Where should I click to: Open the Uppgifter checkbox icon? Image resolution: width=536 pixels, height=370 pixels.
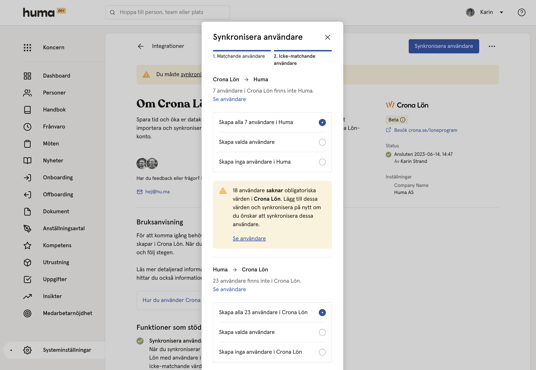(27, 279)
